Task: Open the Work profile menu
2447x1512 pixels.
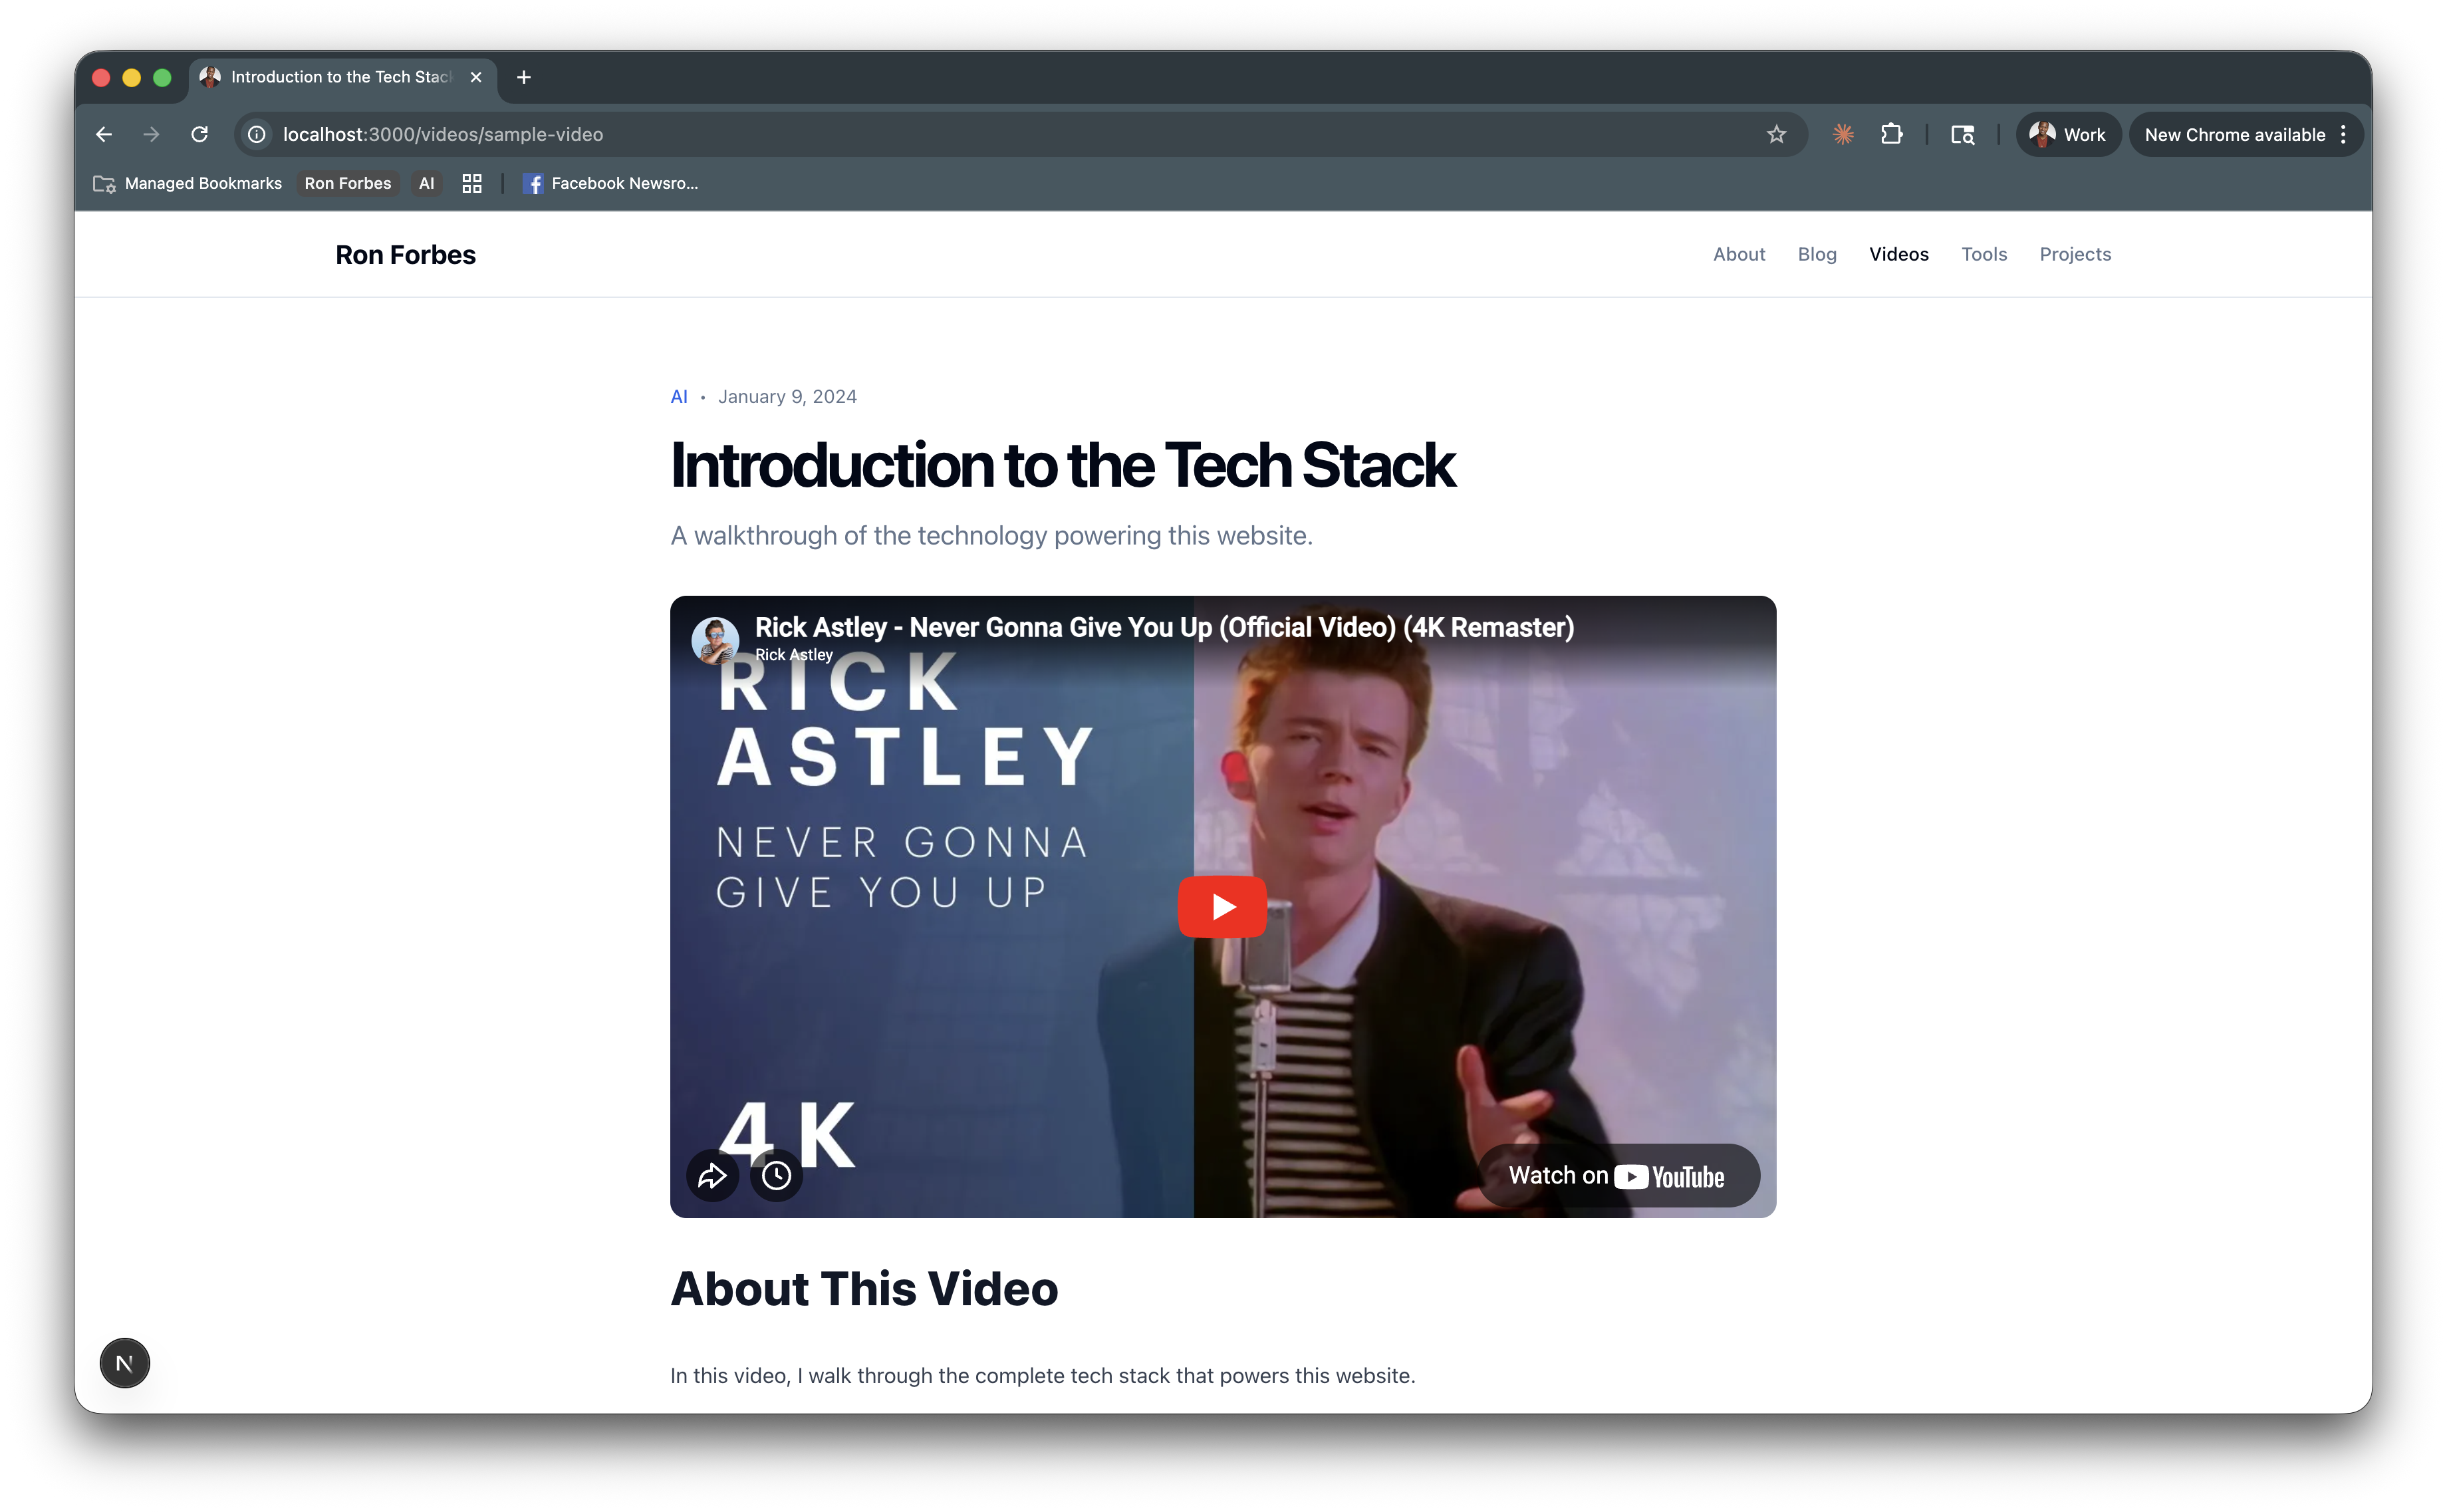Action: [2068, 134]
